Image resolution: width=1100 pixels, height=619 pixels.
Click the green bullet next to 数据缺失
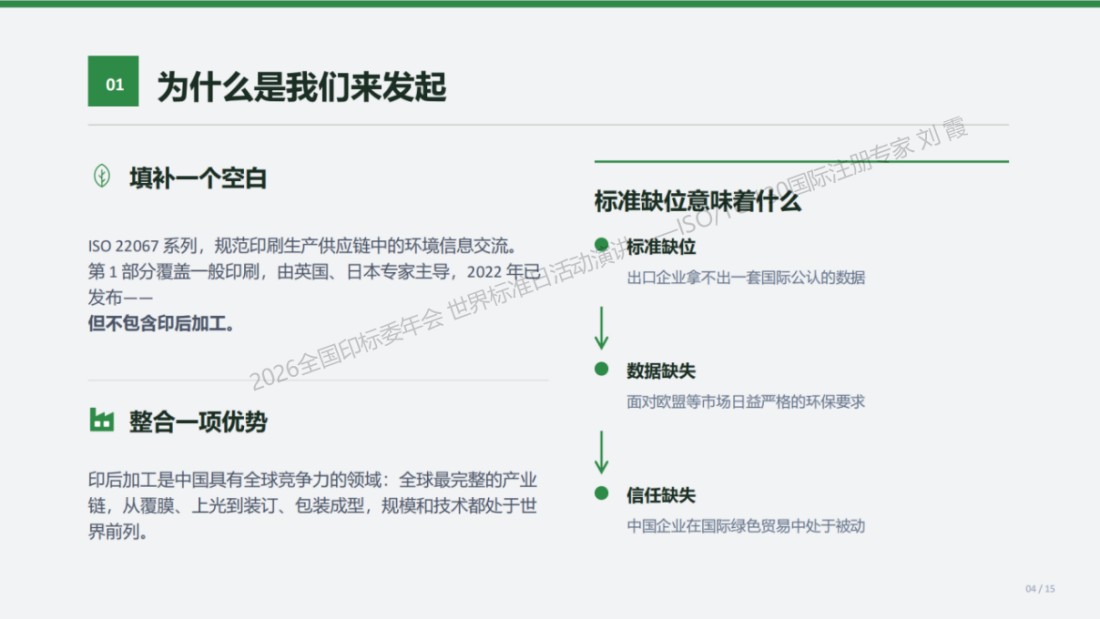601,368
